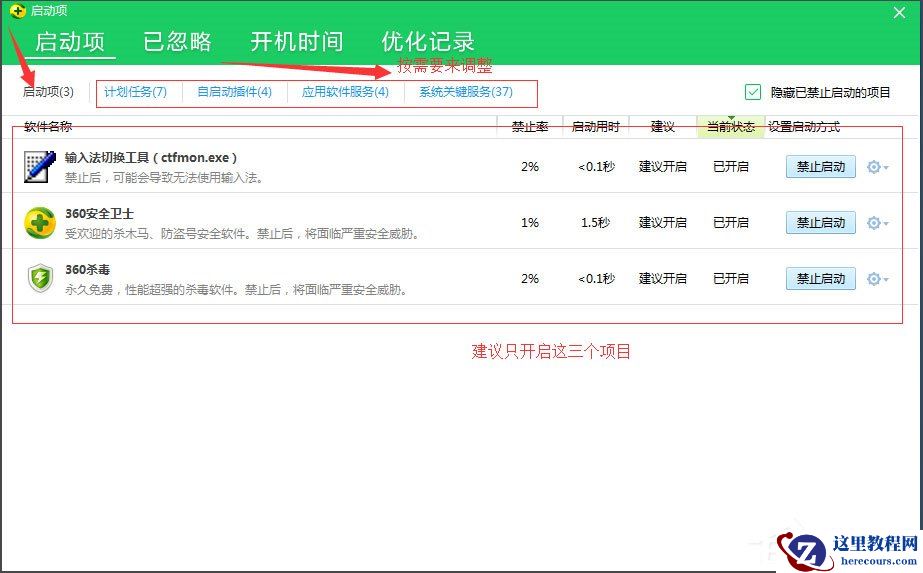
Task: Open the 开机时间 tab
Action: click(297, 42)
